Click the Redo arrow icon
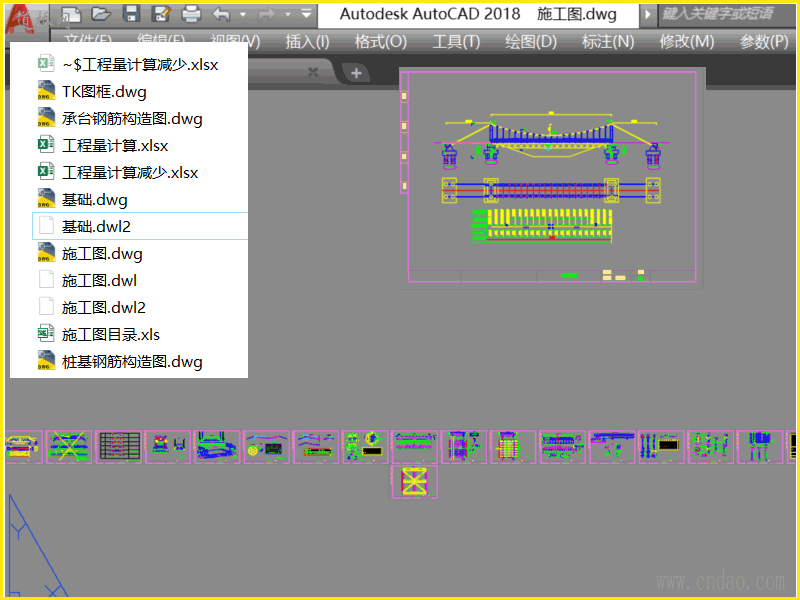 [266, 14]
